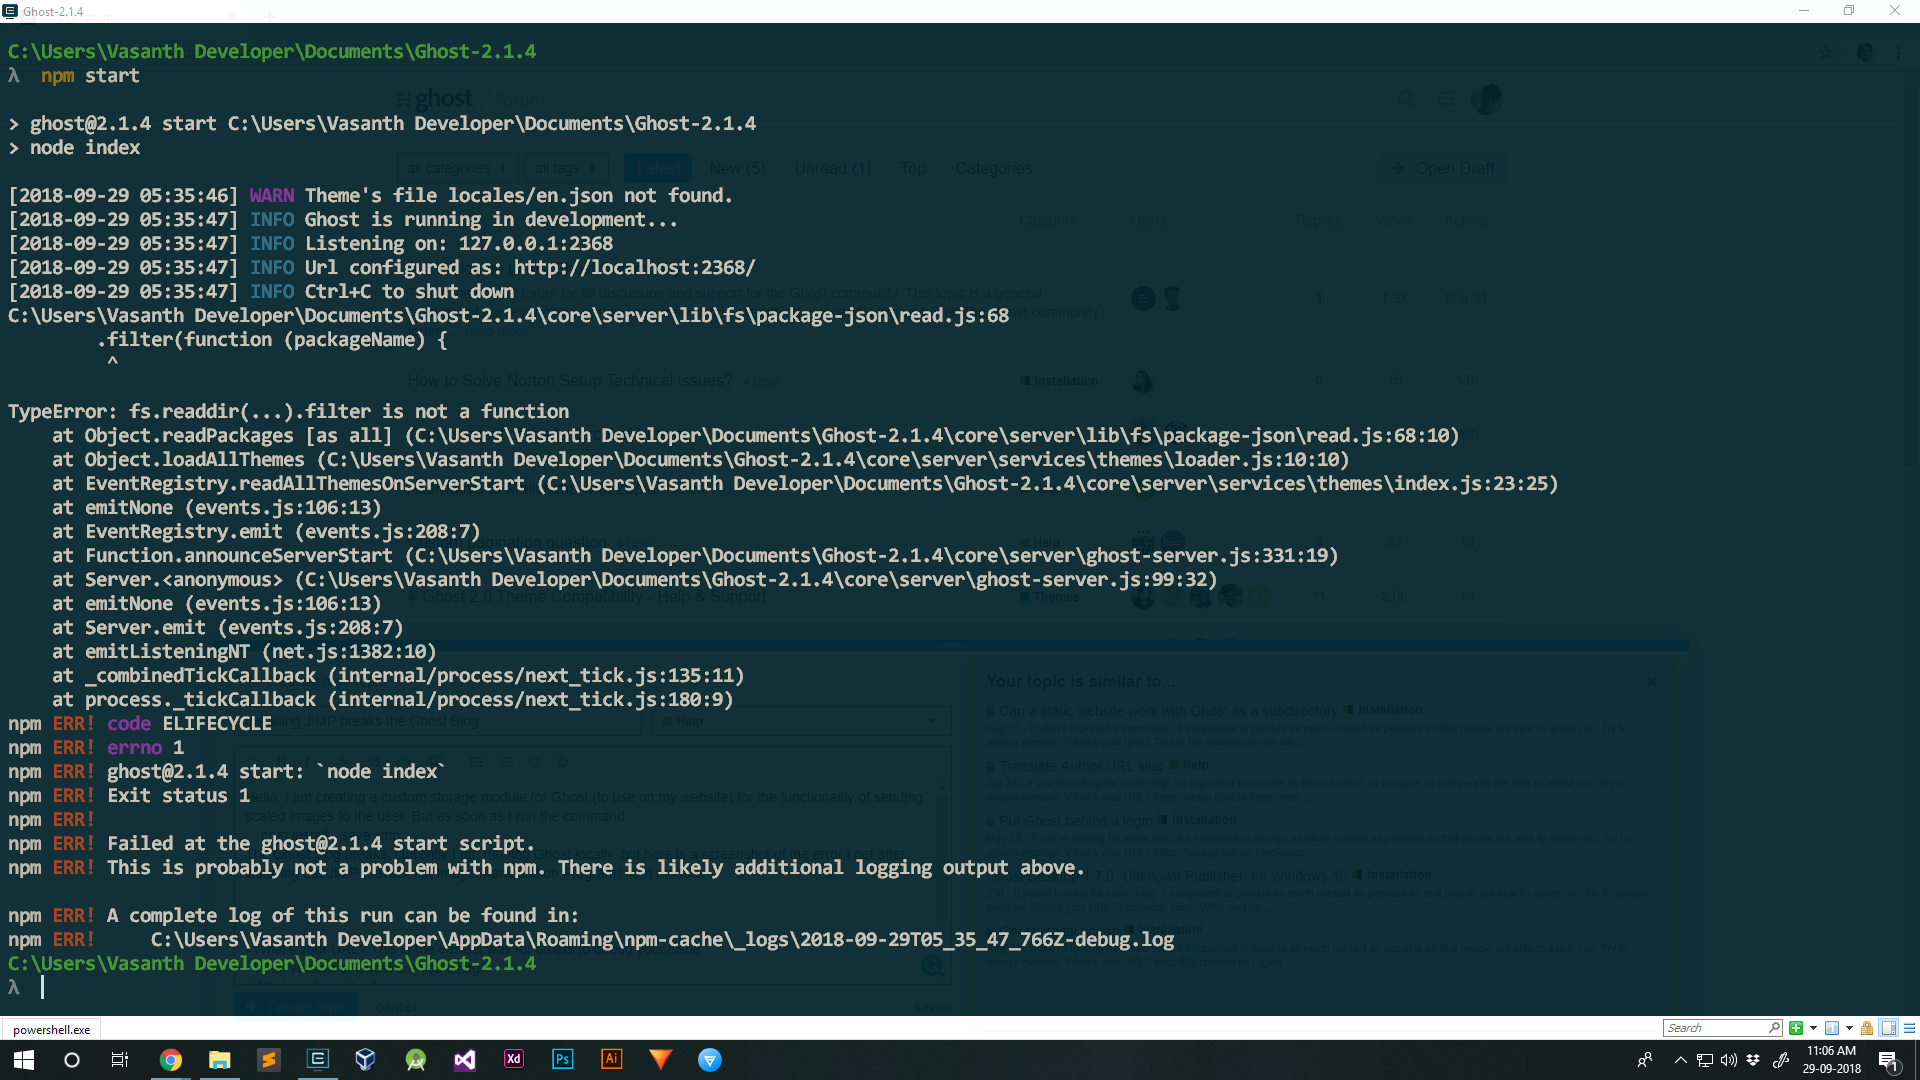Open Visual Studio from the taskbar

465,1060
